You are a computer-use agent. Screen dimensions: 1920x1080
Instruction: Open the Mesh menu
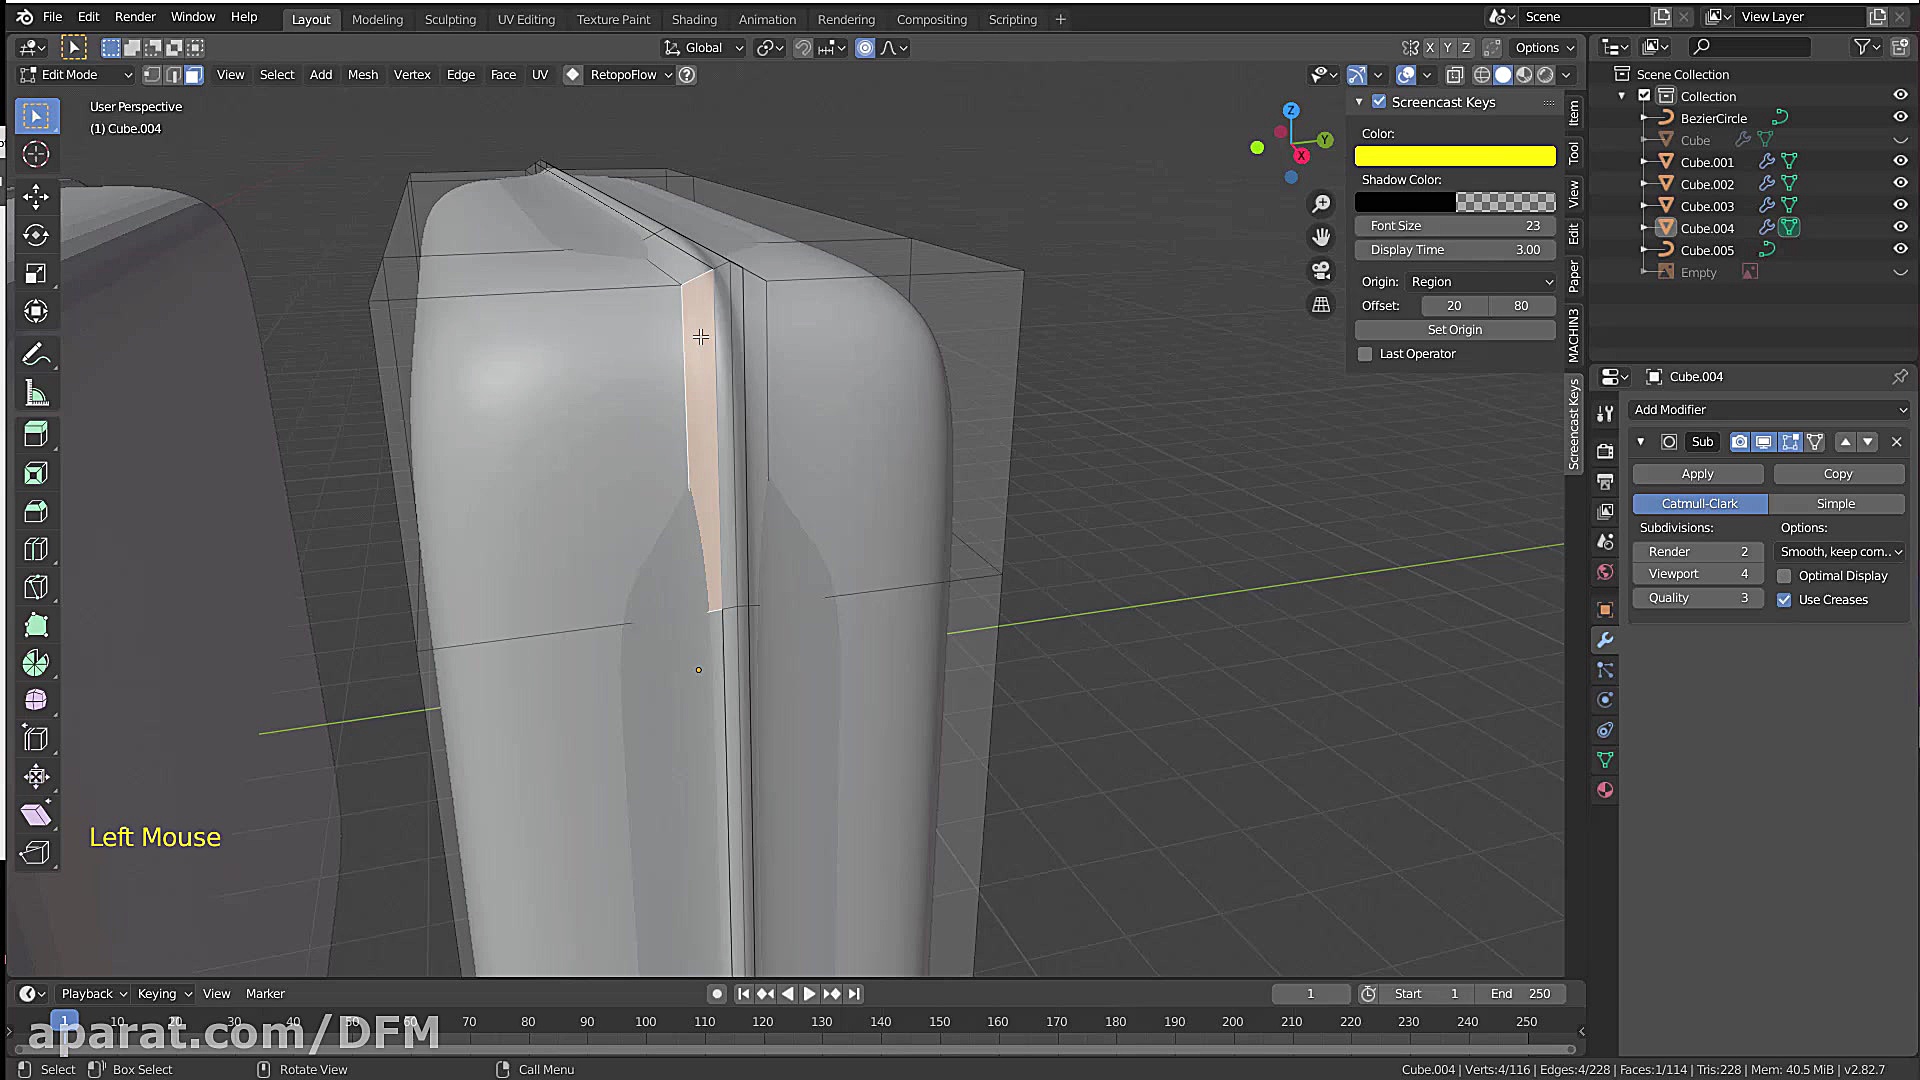point(362,75)
